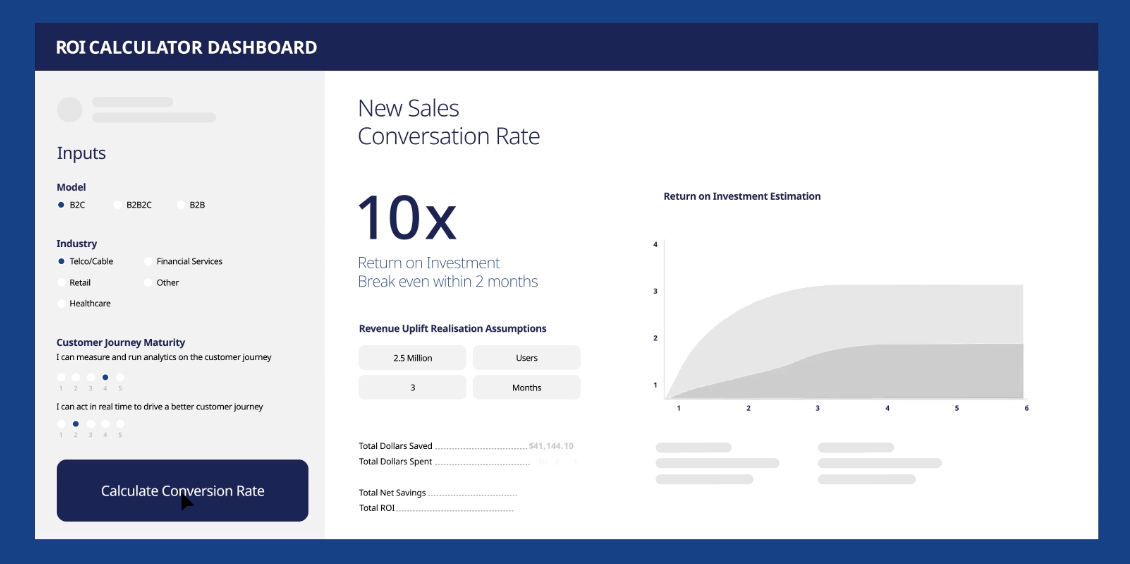Set act-in-real-time maturity rating to 4
The width and height of the screenshot is (1130, 564).
[105, 424]
